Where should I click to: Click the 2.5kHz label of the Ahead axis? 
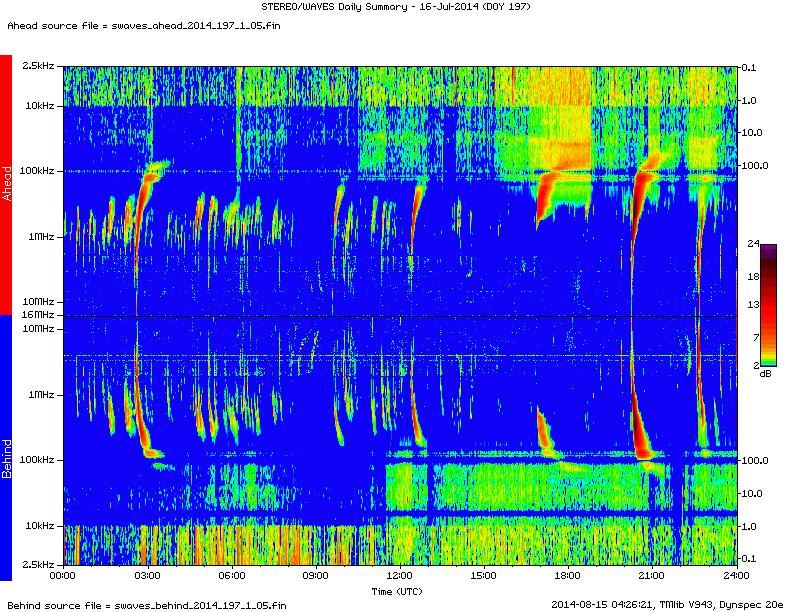pos(38,66)
